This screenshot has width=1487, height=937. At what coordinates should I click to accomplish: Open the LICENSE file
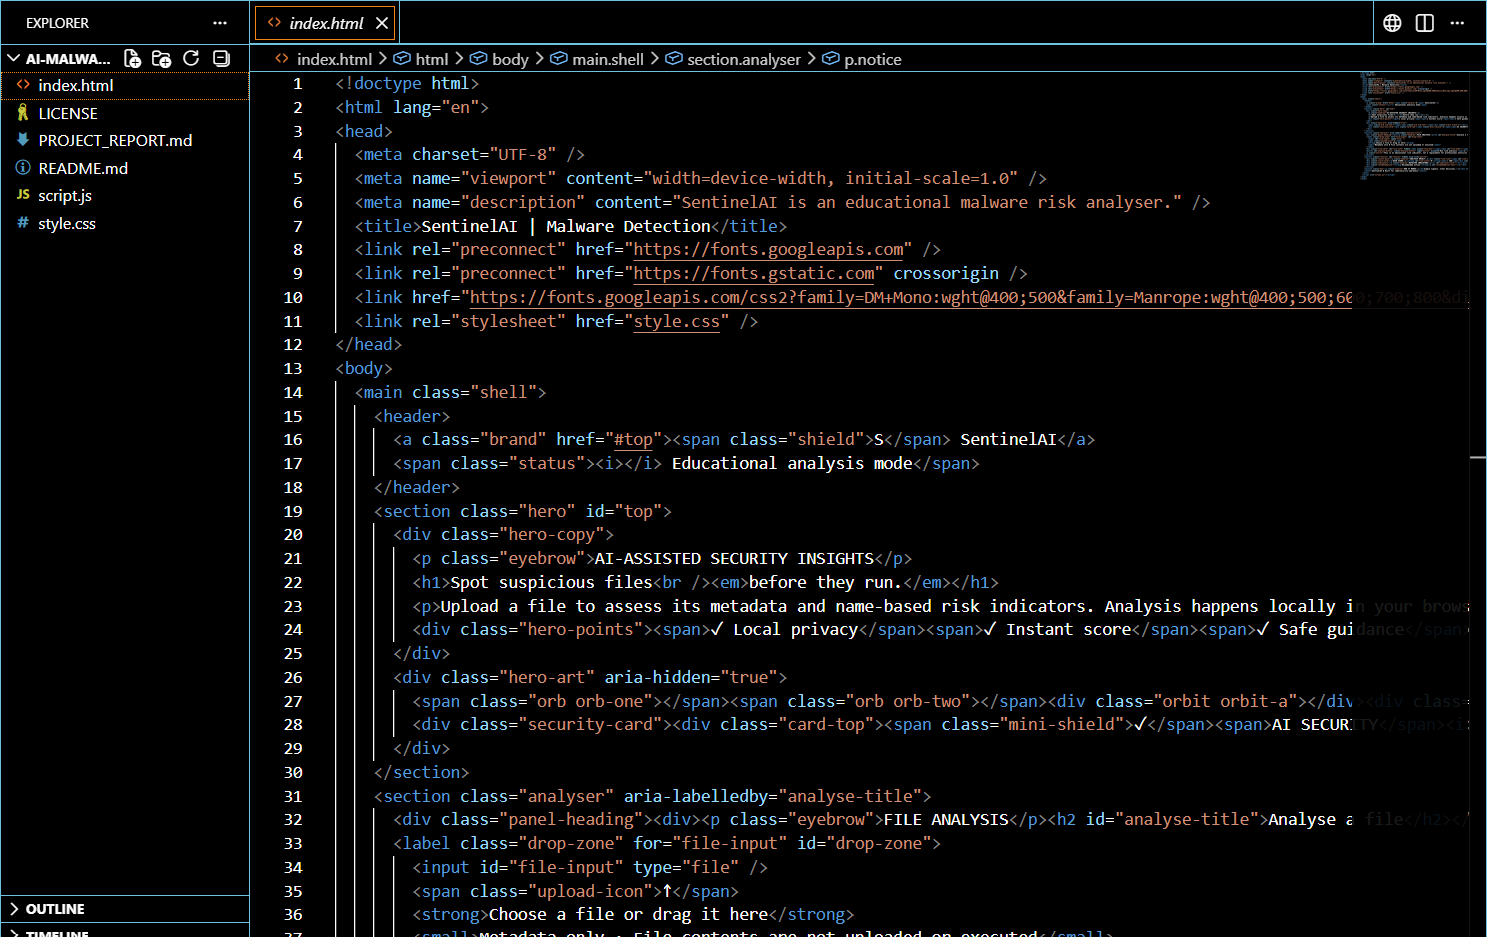coord(125,113)
